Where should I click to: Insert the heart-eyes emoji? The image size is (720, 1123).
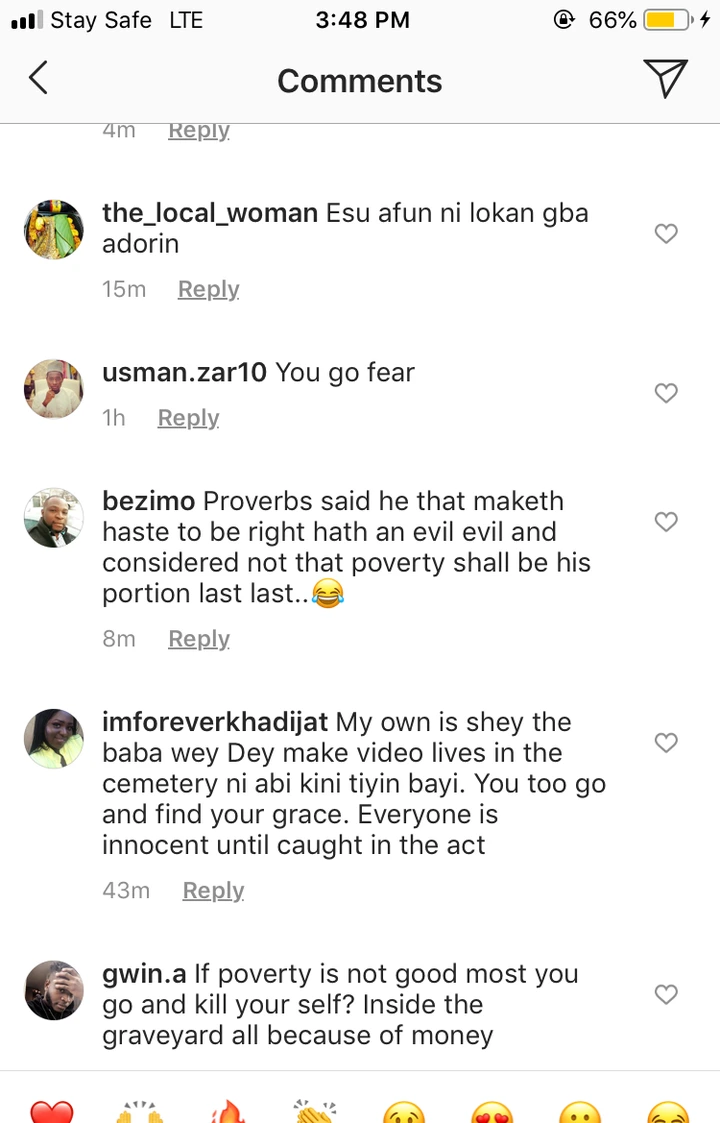[492, 1112]
